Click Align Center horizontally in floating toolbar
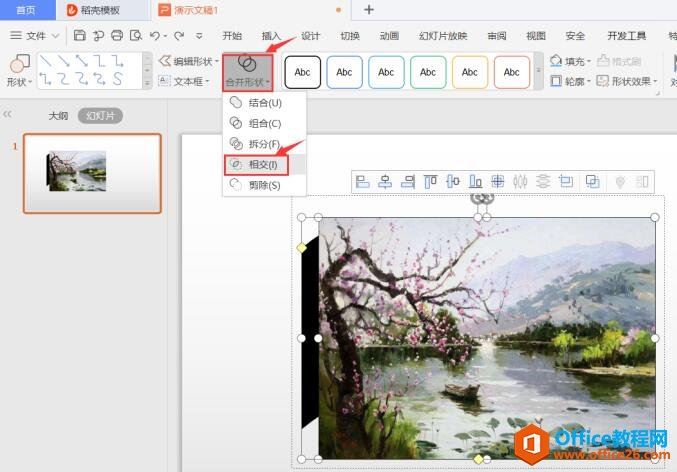The height and width of the screenshot is (472, 677). click(385, 182)
